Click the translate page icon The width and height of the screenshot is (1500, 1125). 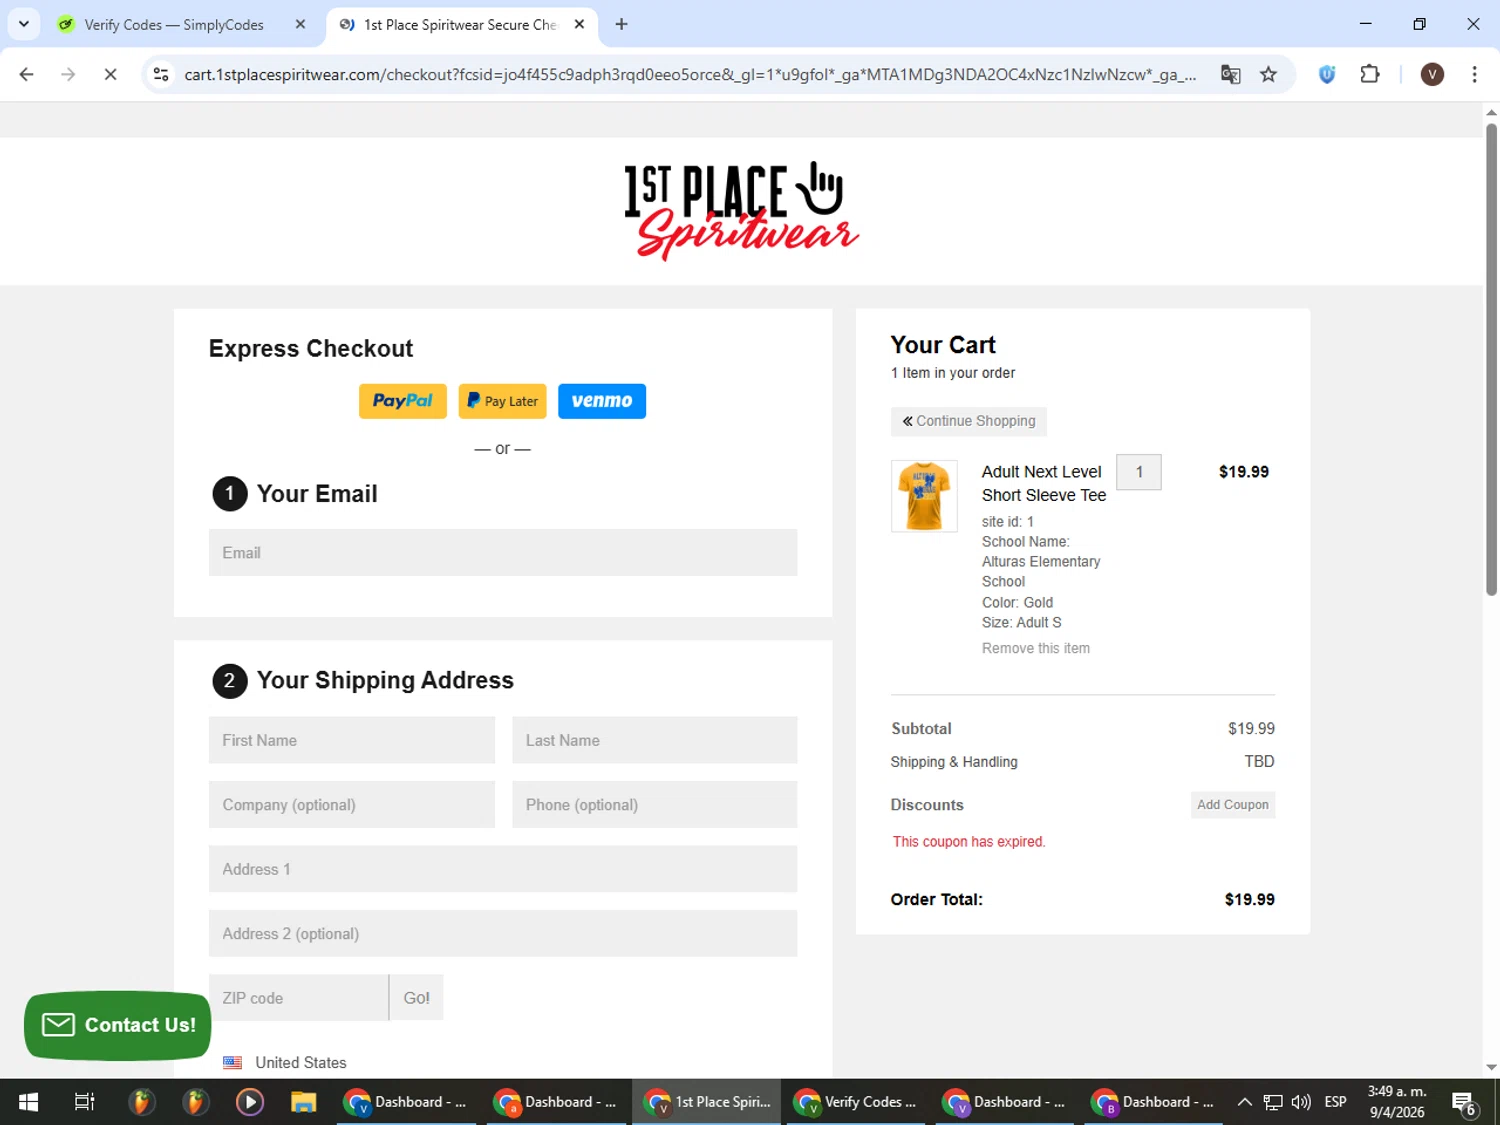click(1230, 74)
